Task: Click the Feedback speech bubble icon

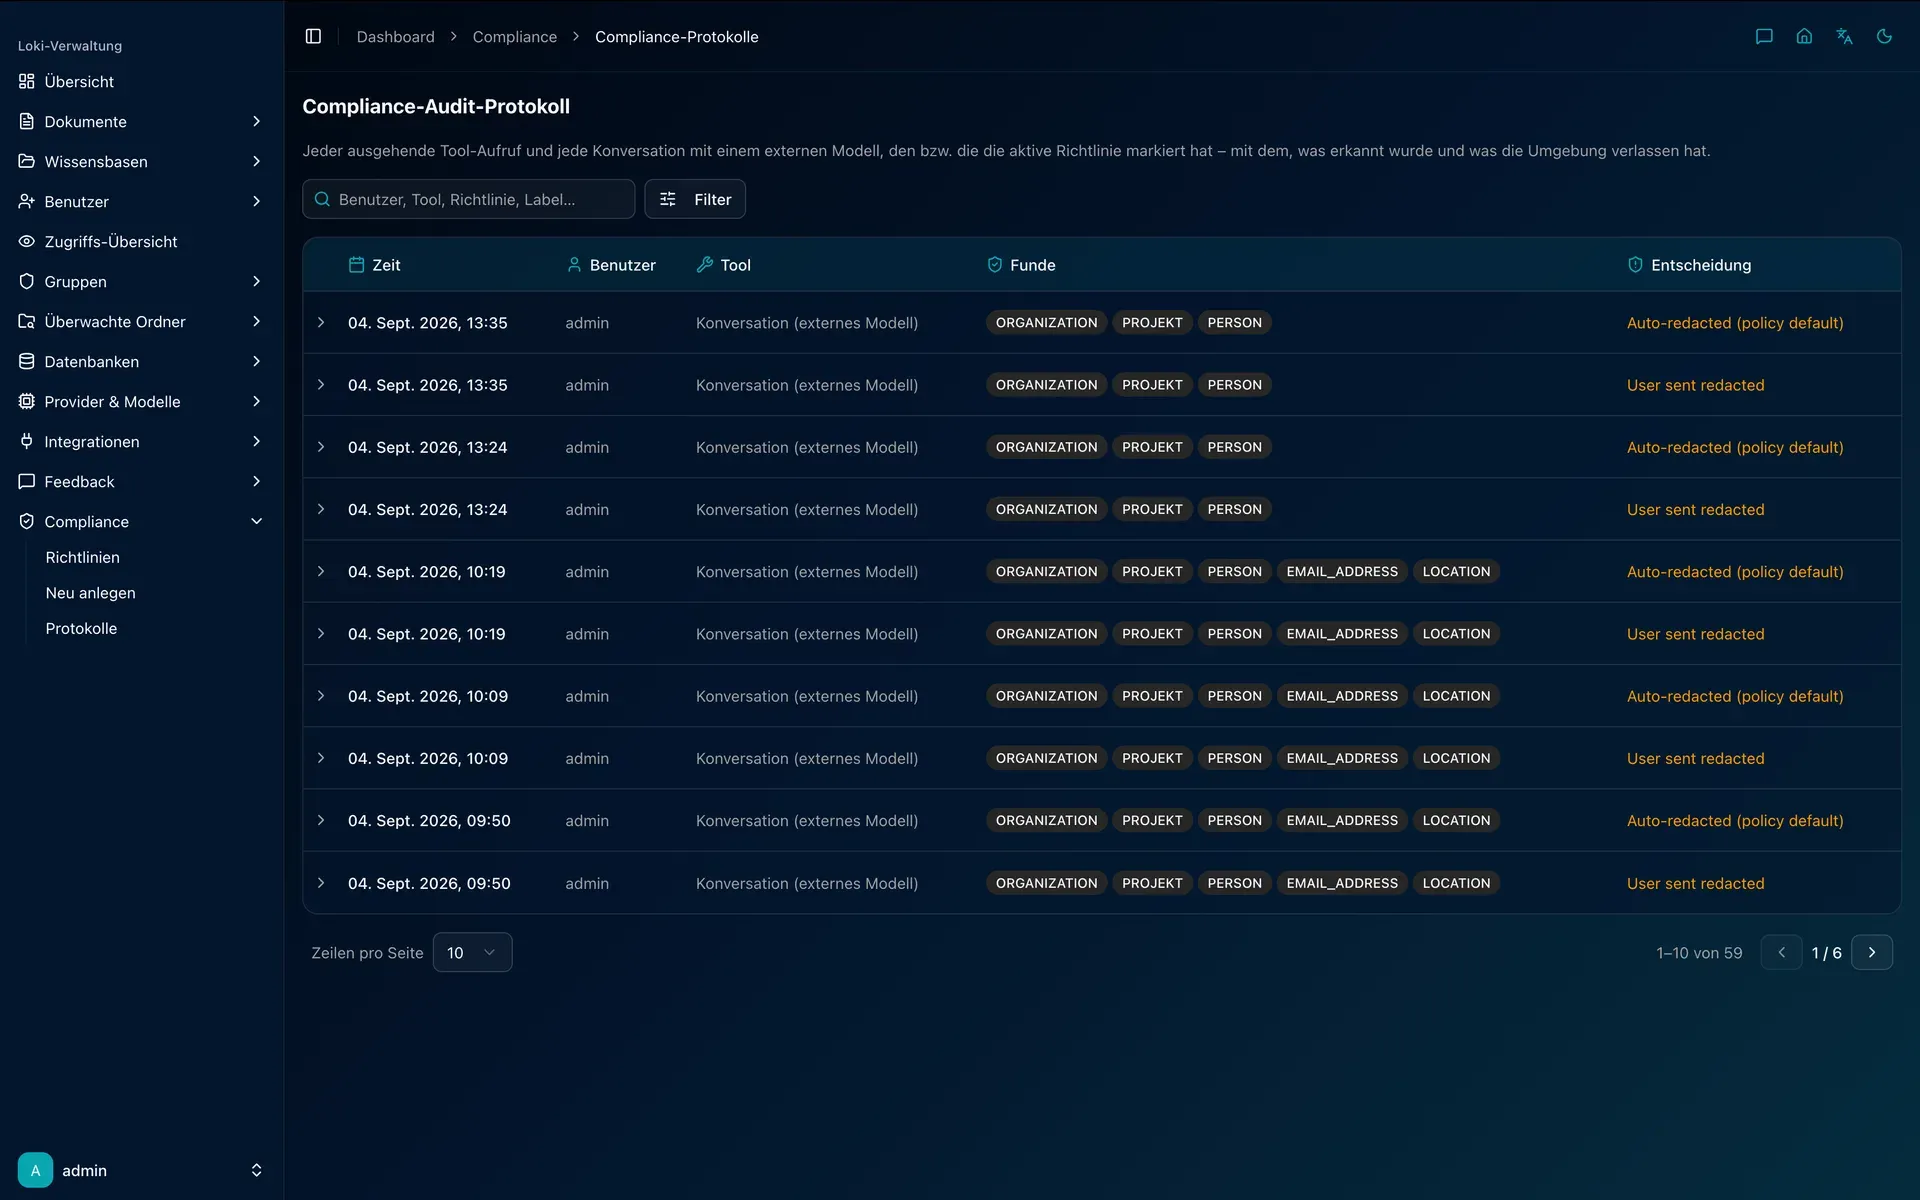Action: click(27, 481)
